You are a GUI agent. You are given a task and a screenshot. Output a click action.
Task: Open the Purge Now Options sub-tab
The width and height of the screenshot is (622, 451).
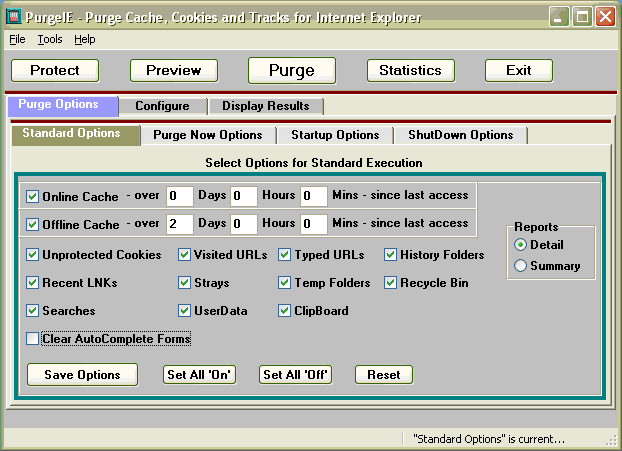[208, 135]
